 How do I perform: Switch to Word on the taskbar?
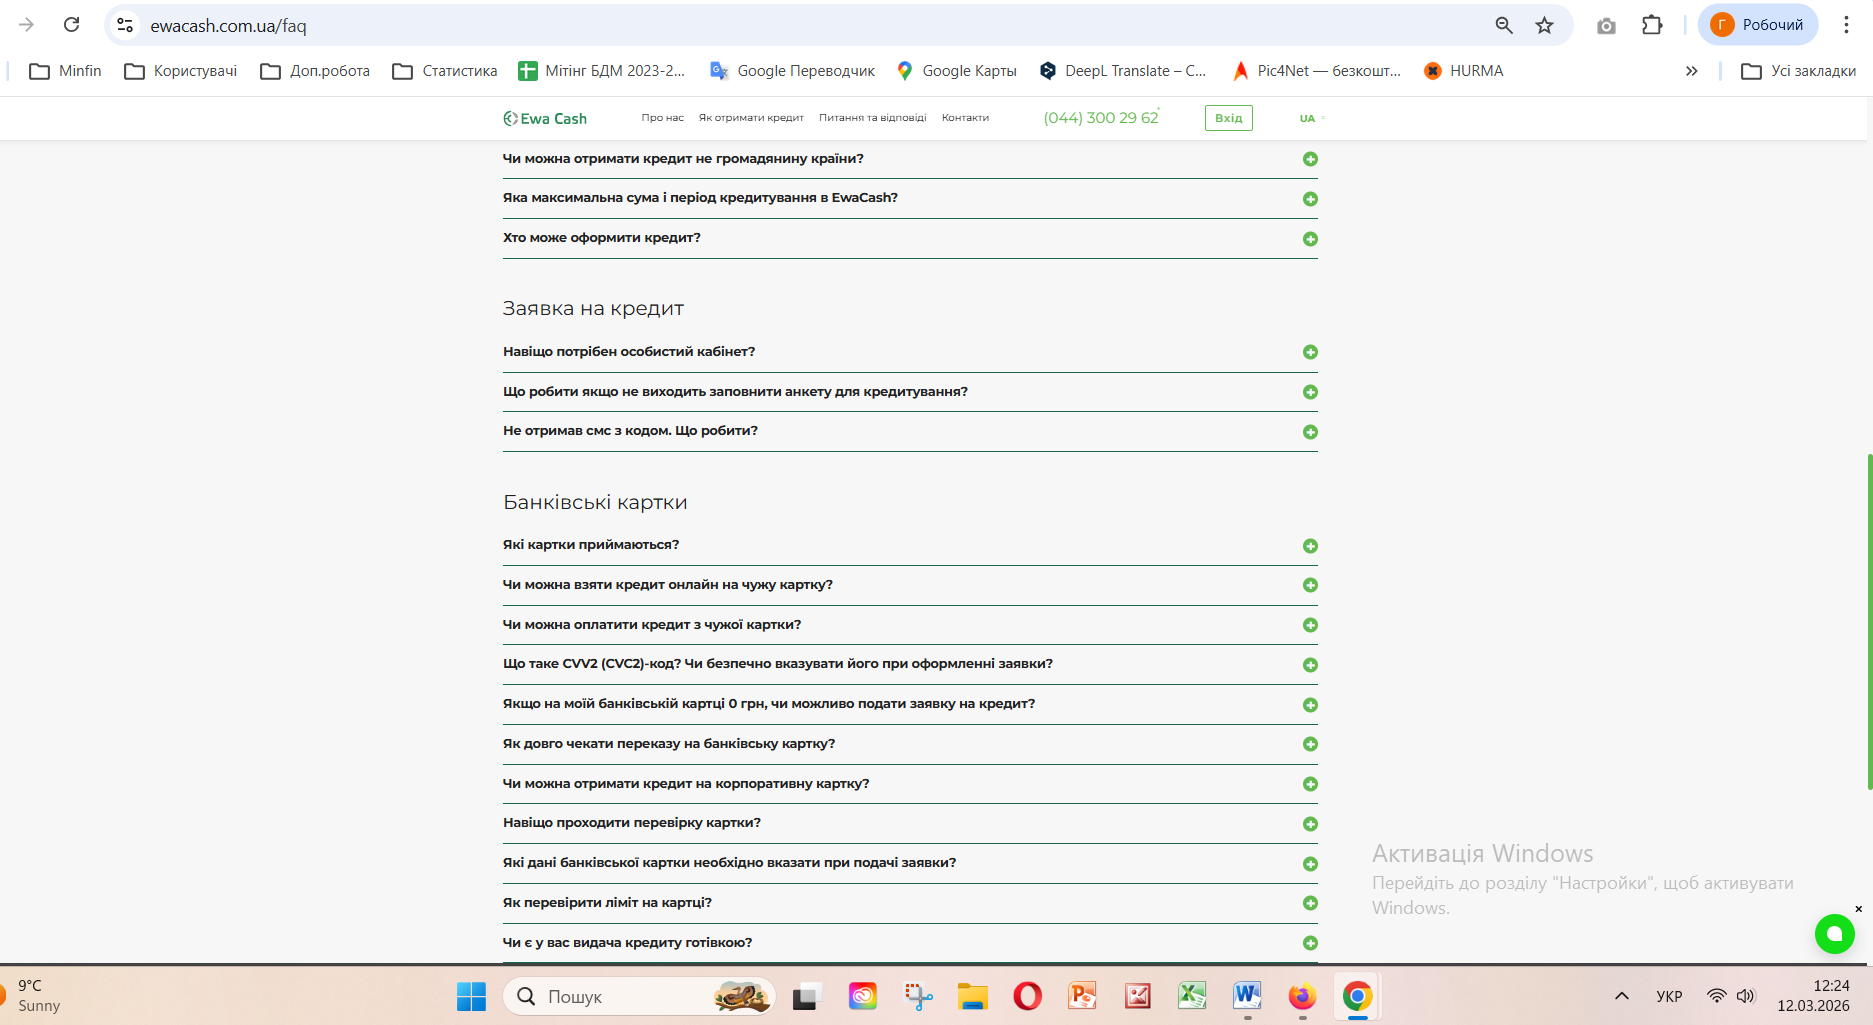pyautogui.click(x=1247, y=997)
